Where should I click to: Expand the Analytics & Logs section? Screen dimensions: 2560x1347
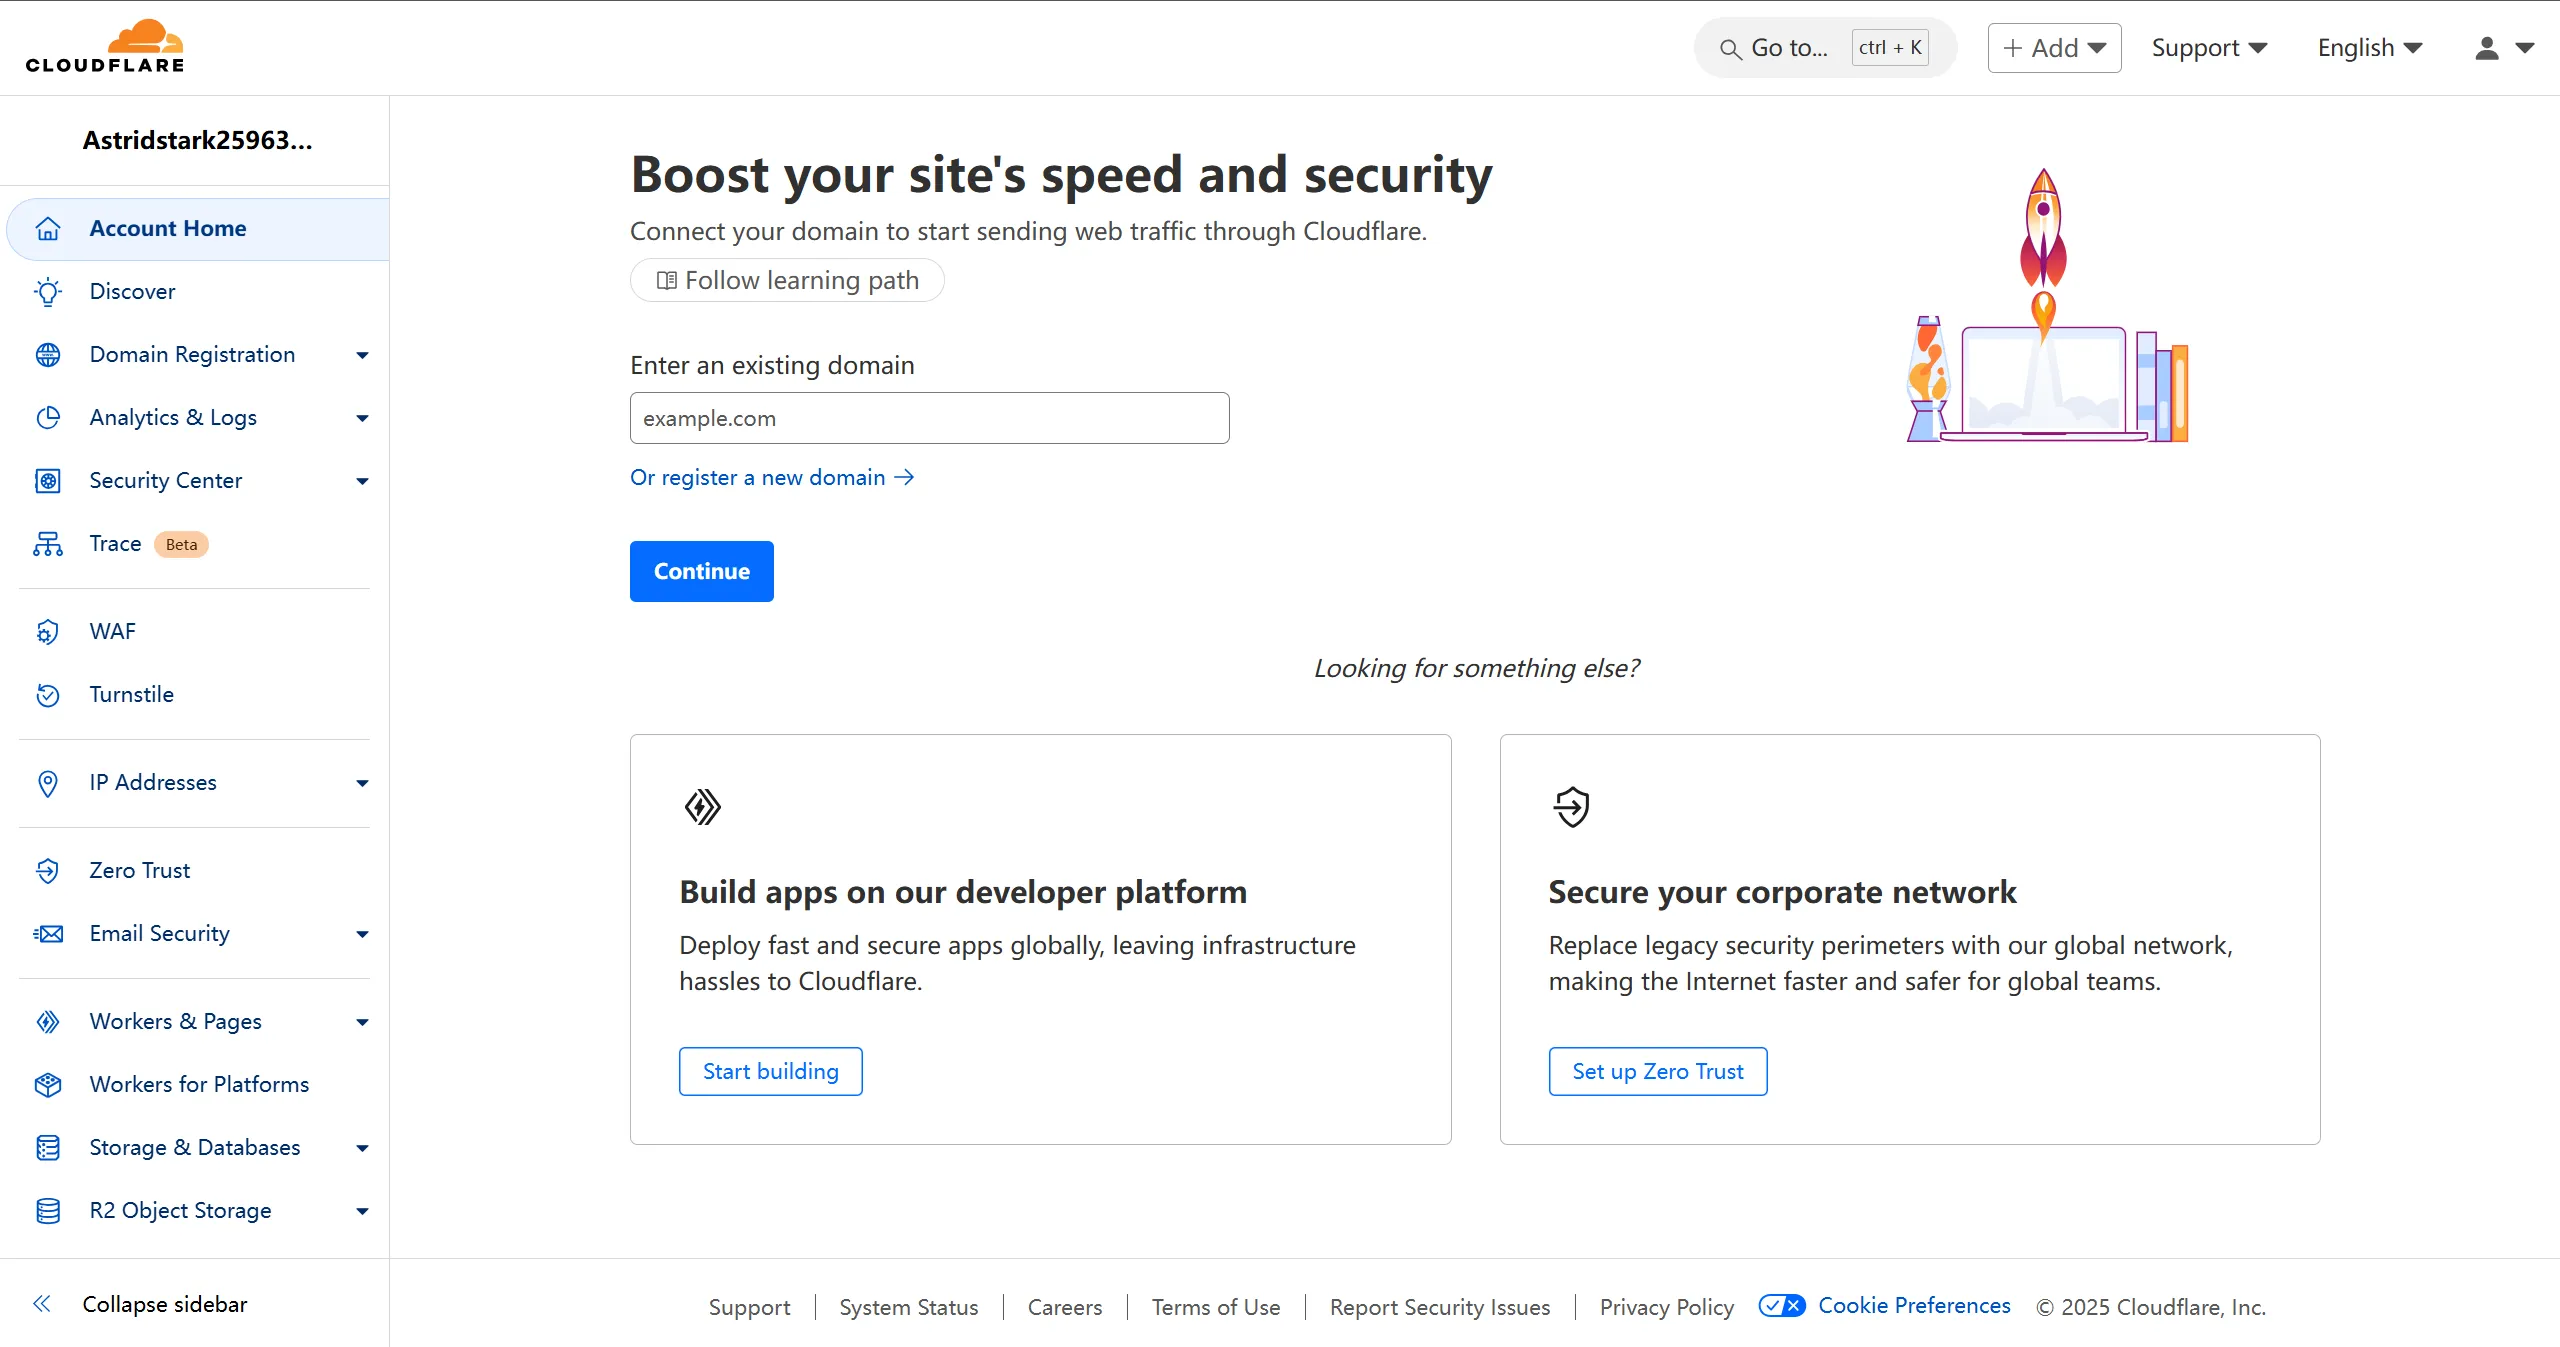click(362, 418)
